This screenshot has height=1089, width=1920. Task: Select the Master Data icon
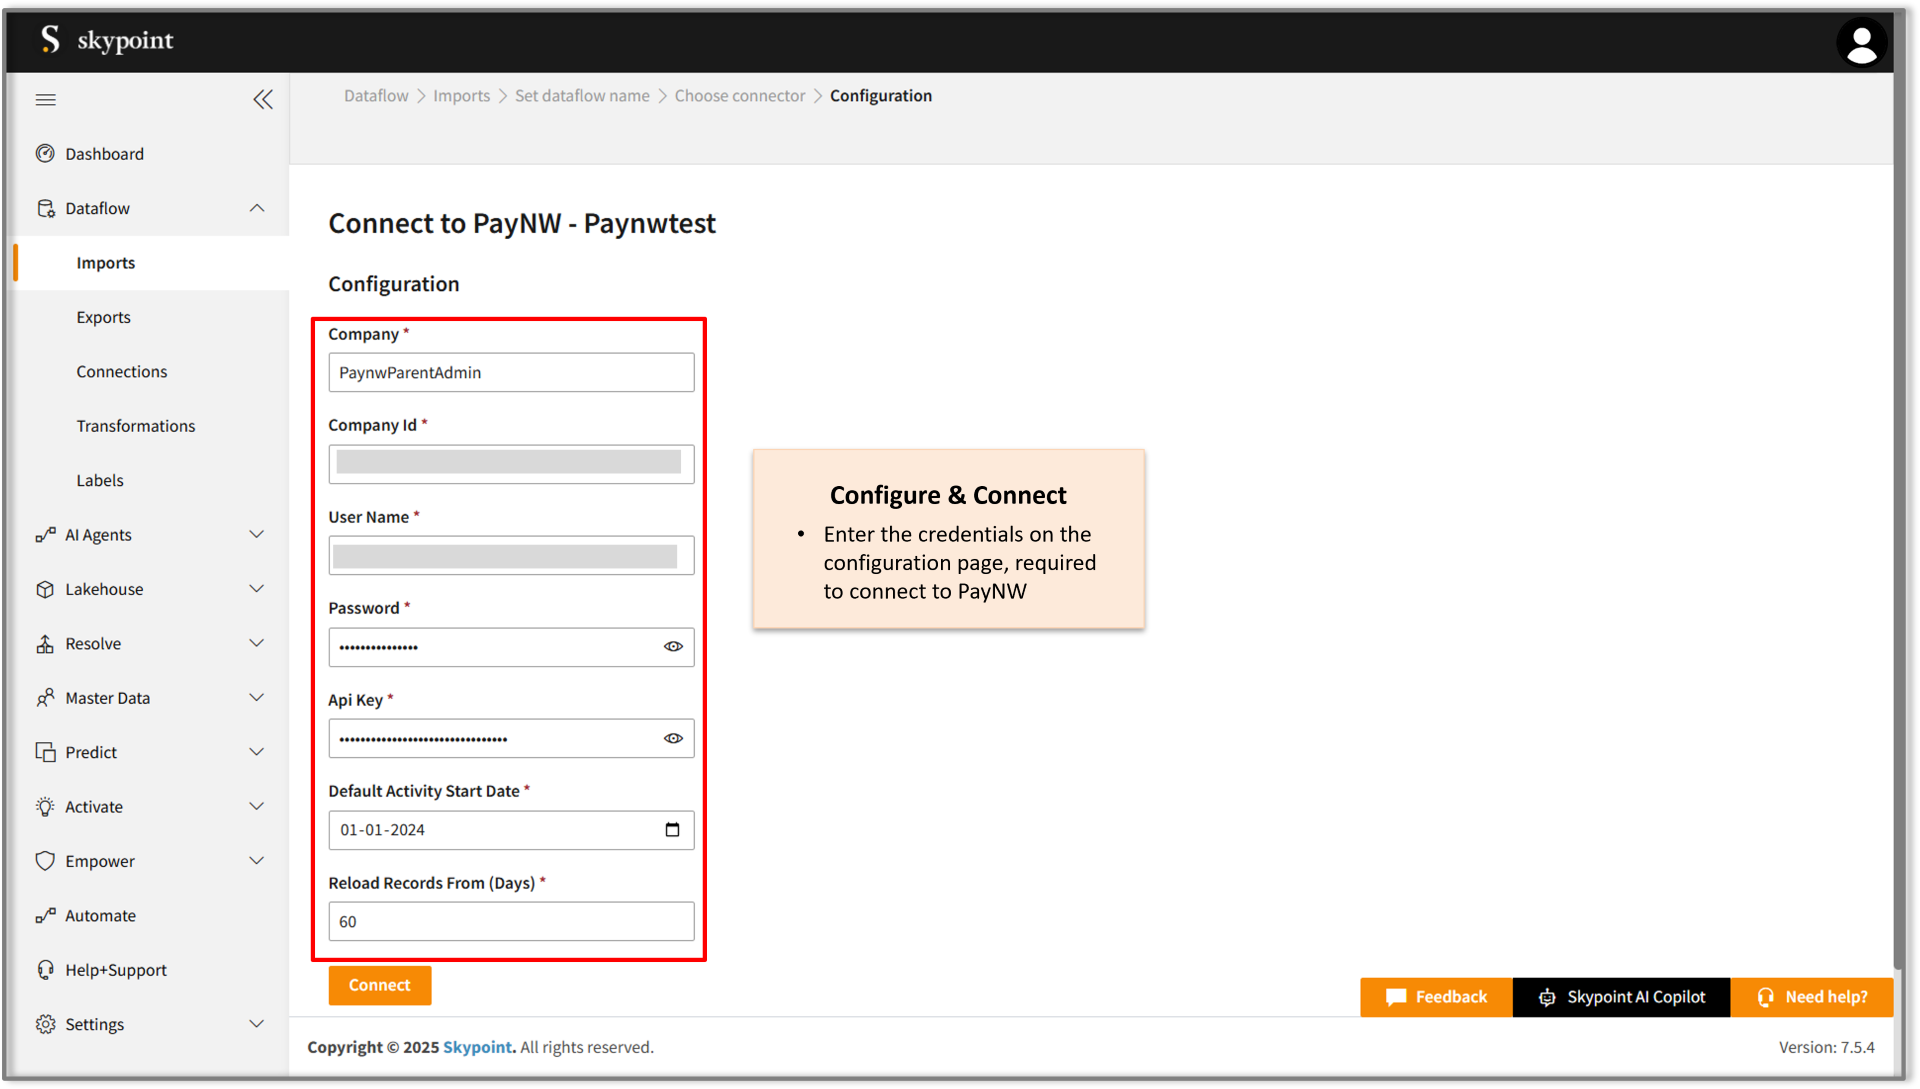(46, 697)
